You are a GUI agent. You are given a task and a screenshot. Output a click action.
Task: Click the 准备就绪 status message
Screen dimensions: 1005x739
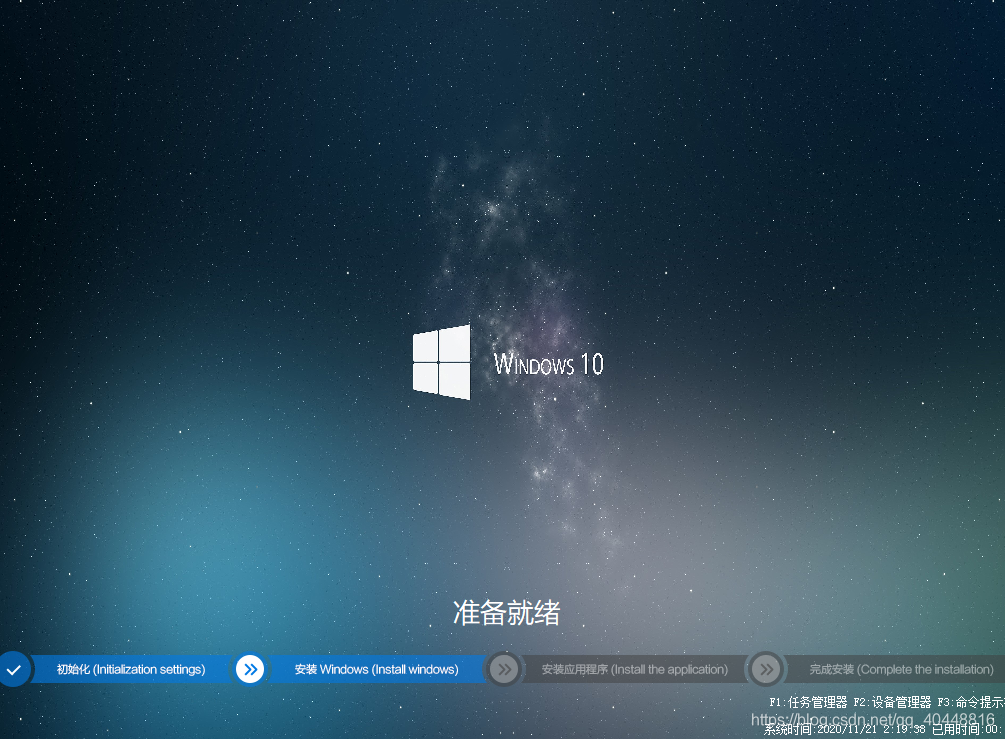tap(506, 613)
